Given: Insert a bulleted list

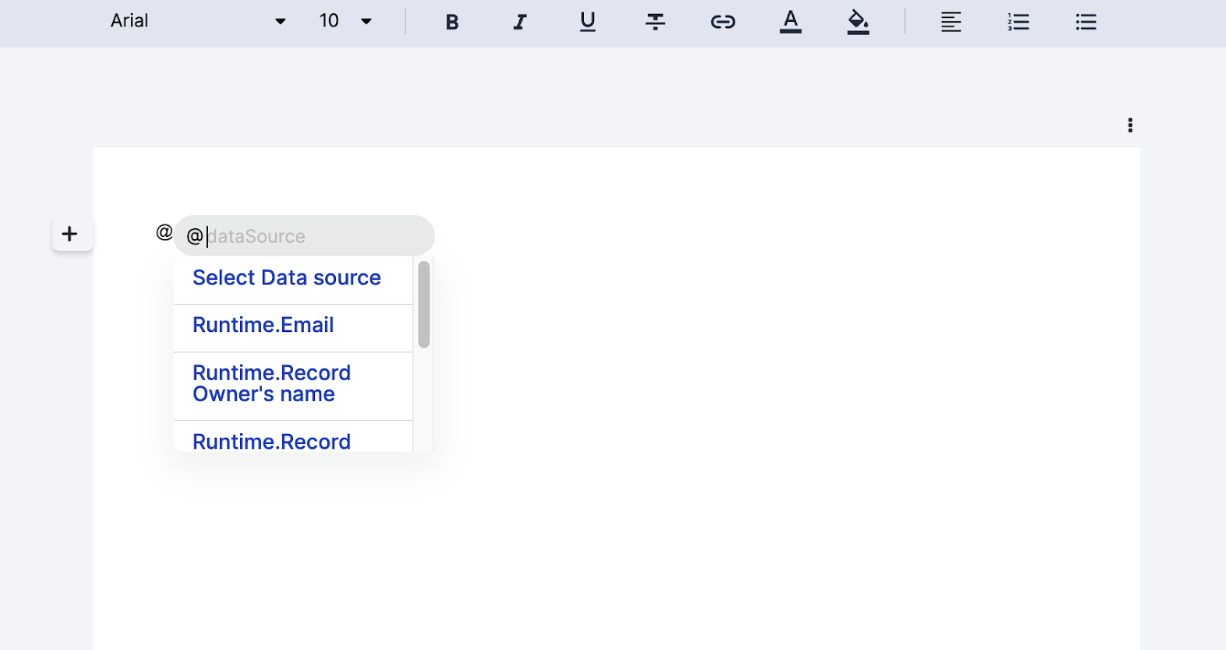Looking at the screenshot, I should pos(1086,22).
